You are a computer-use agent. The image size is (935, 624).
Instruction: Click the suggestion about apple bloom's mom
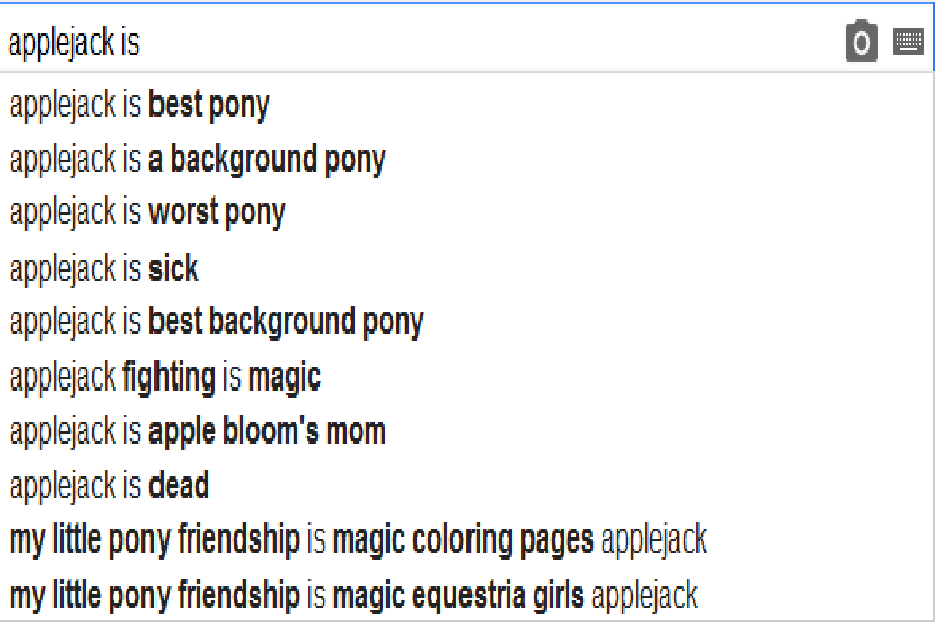coord(197,432)
